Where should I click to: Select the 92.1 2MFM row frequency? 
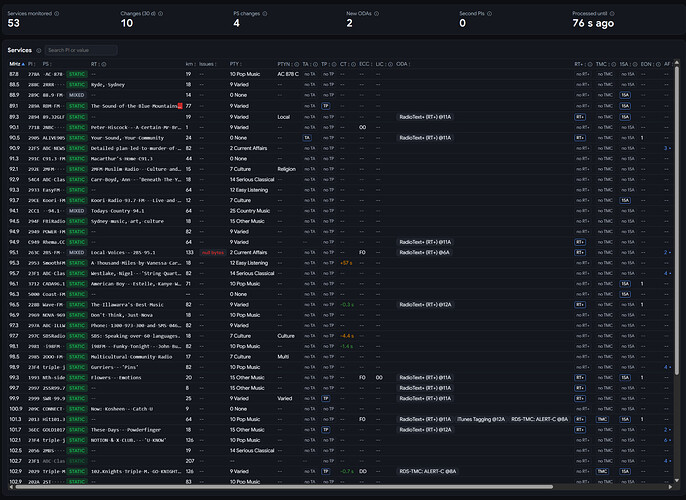(14, 169)
